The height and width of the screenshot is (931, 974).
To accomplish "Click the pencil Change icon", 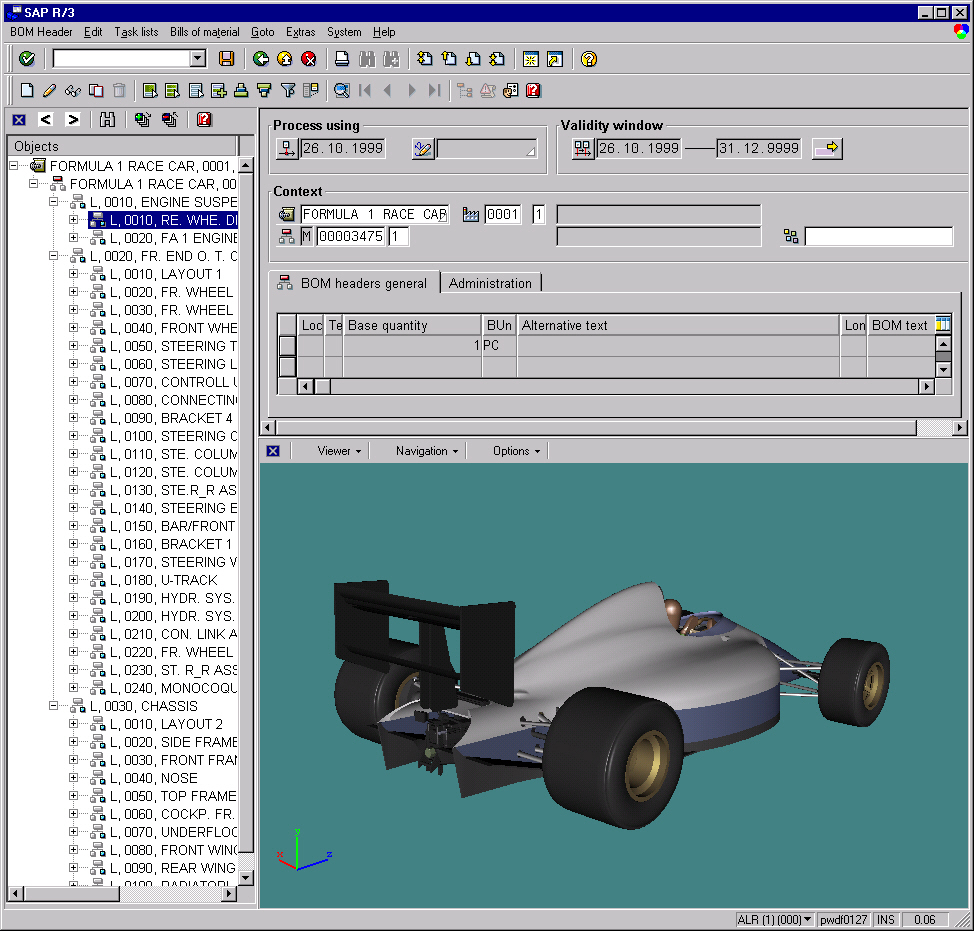I will point(50,90).
